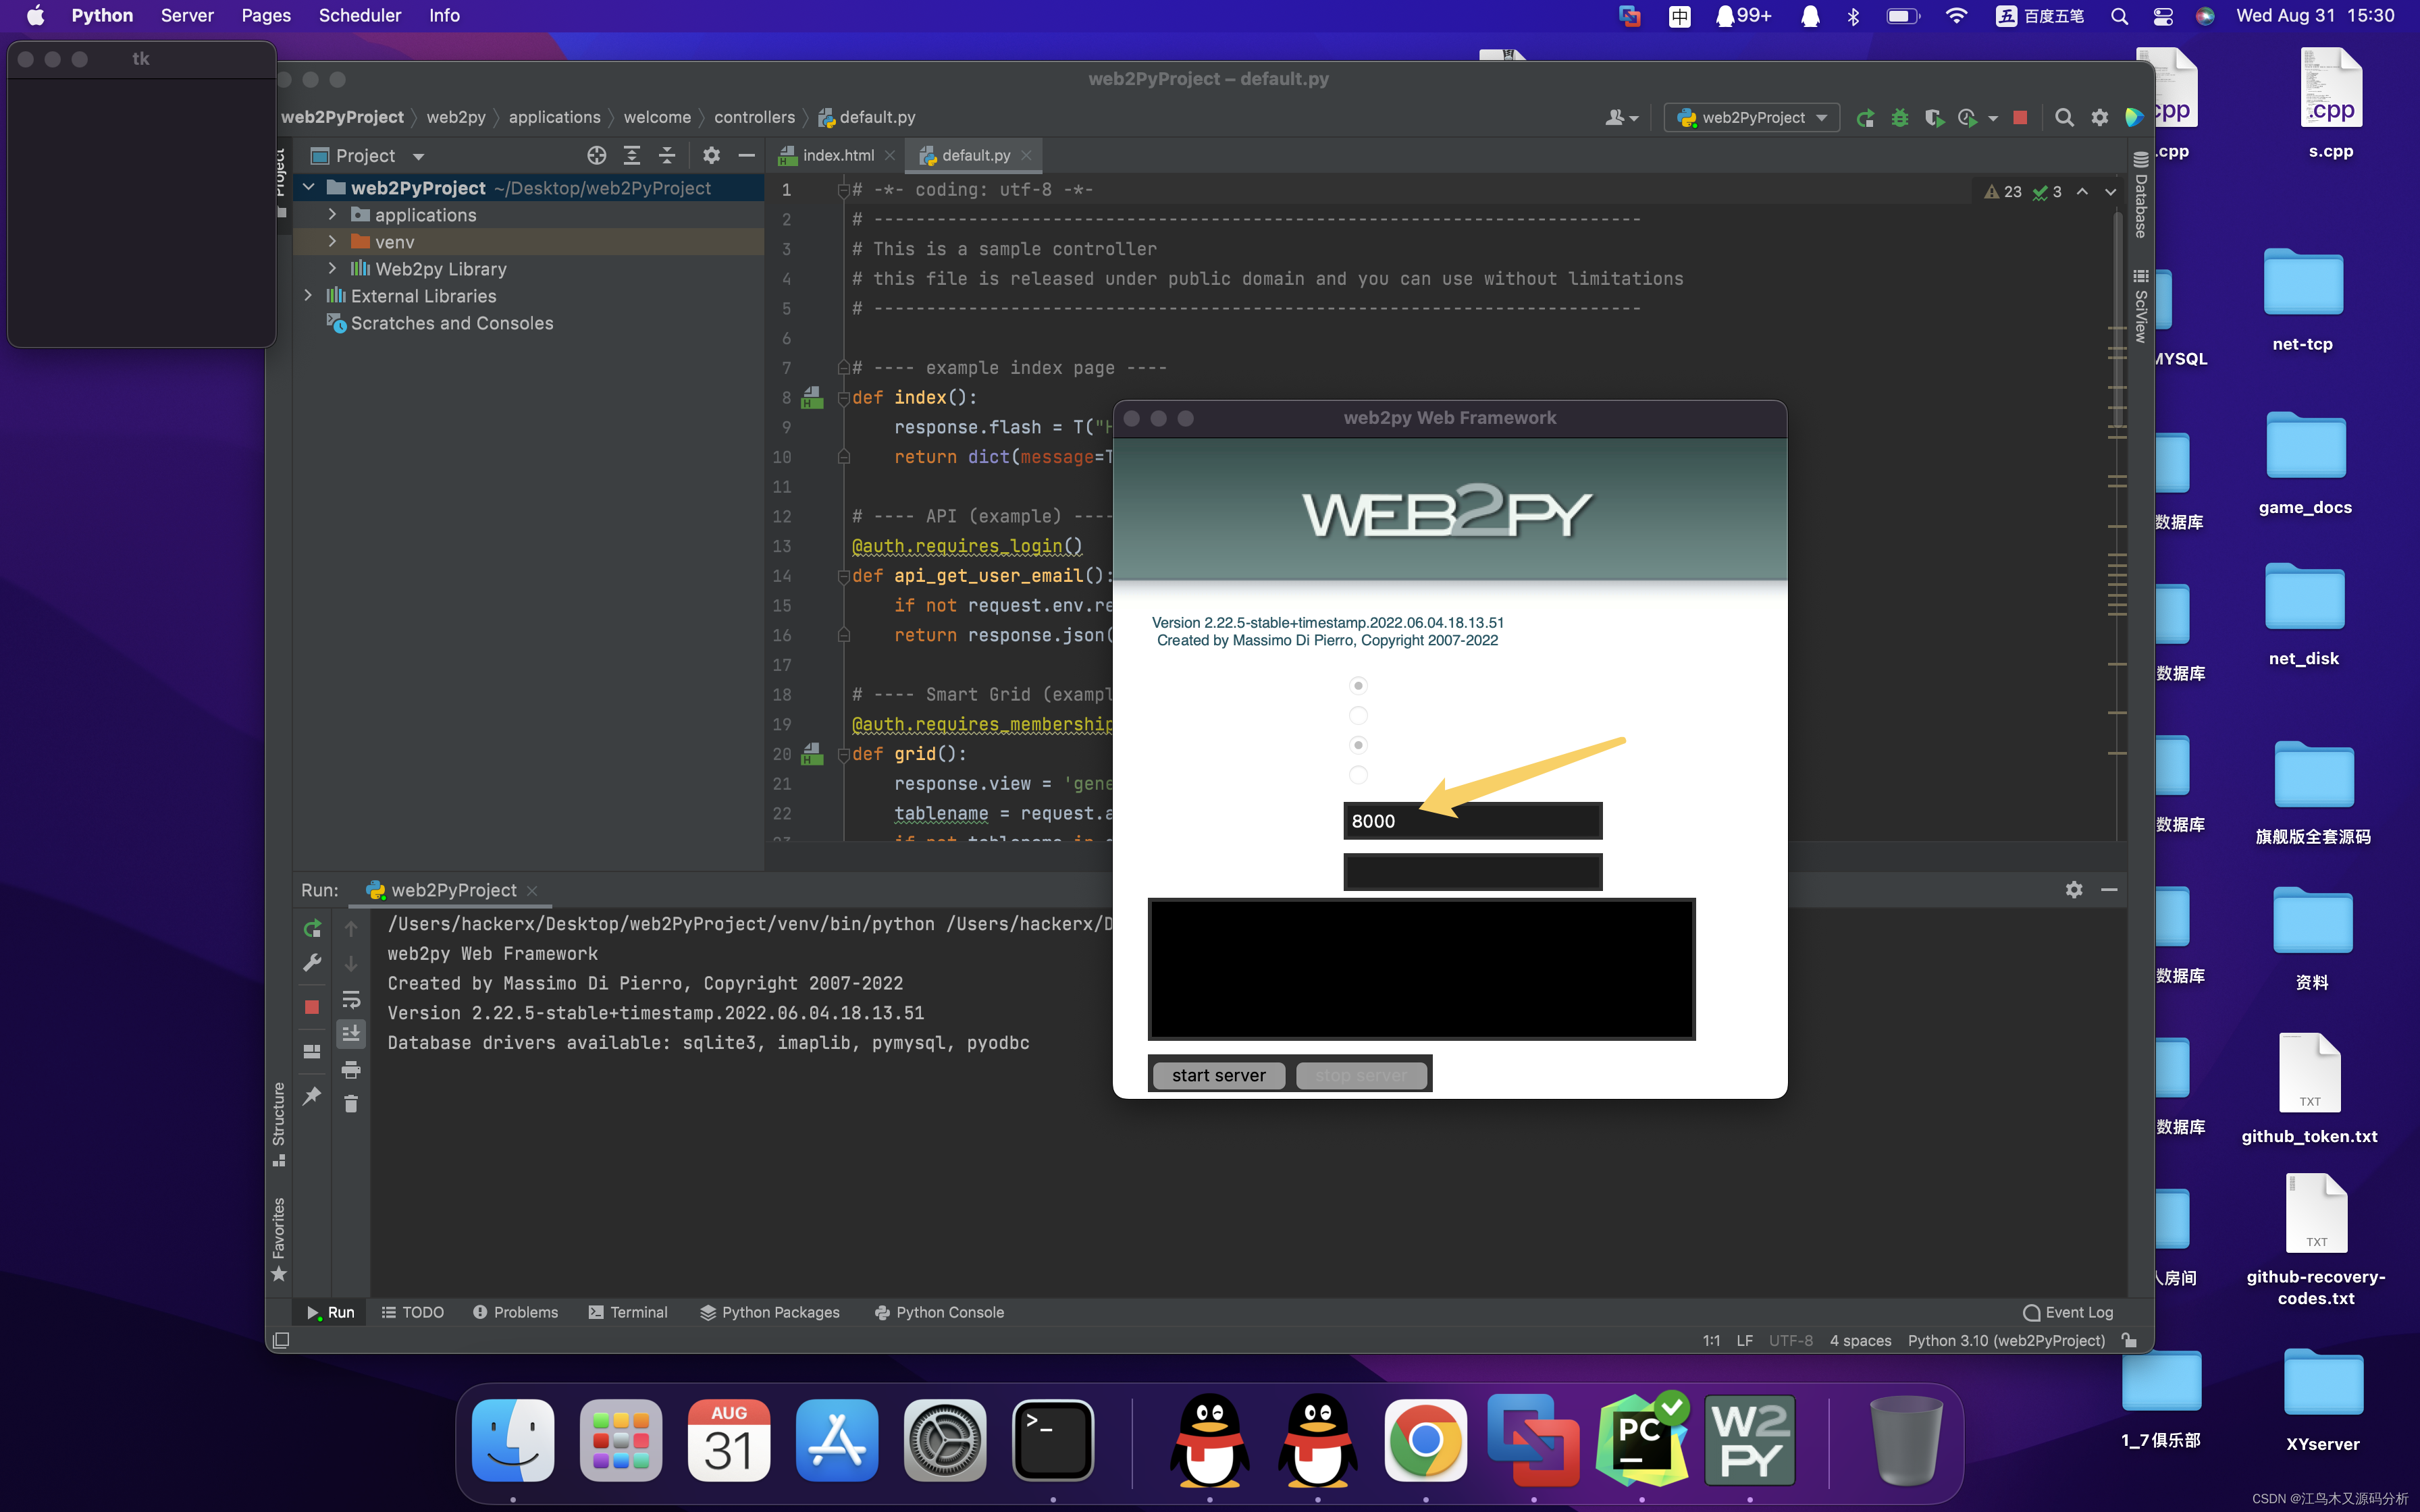Image resolution: width=2420 pixels, height=1512 pixels.
Task: Click the 4 spaces indent setting
Action: pos(1860,1340)
